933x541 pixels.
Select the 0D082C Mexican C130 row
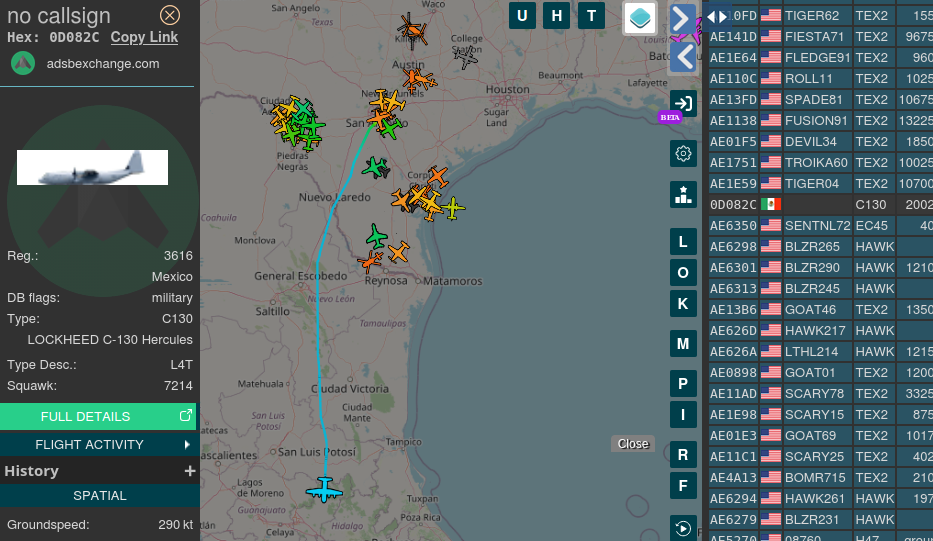point(821,204)
